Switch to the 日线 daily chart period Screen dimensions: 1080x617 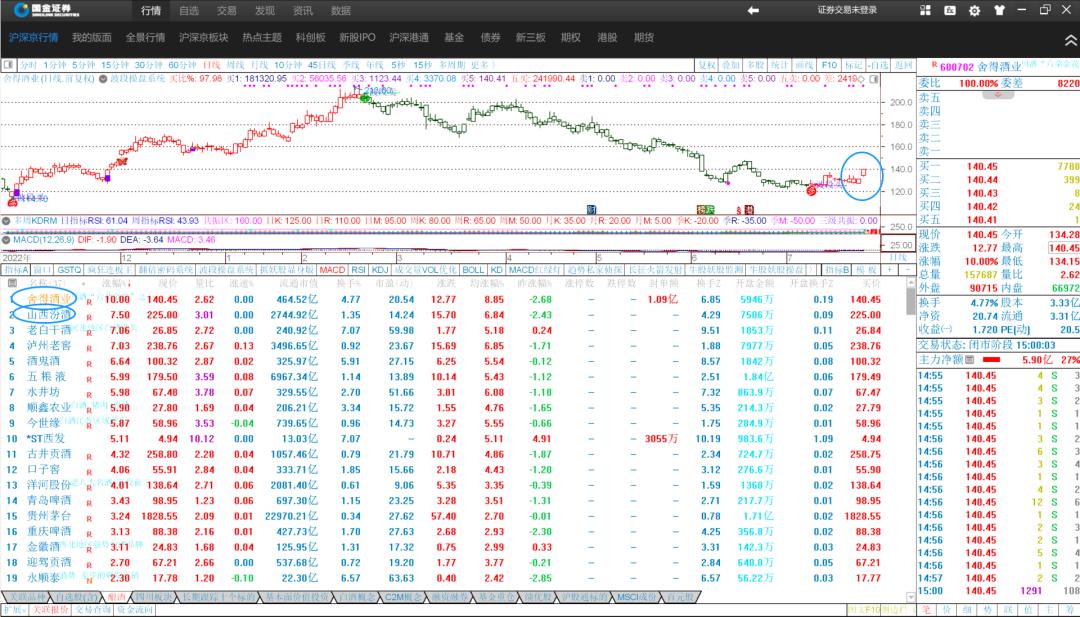click(211, 64)
